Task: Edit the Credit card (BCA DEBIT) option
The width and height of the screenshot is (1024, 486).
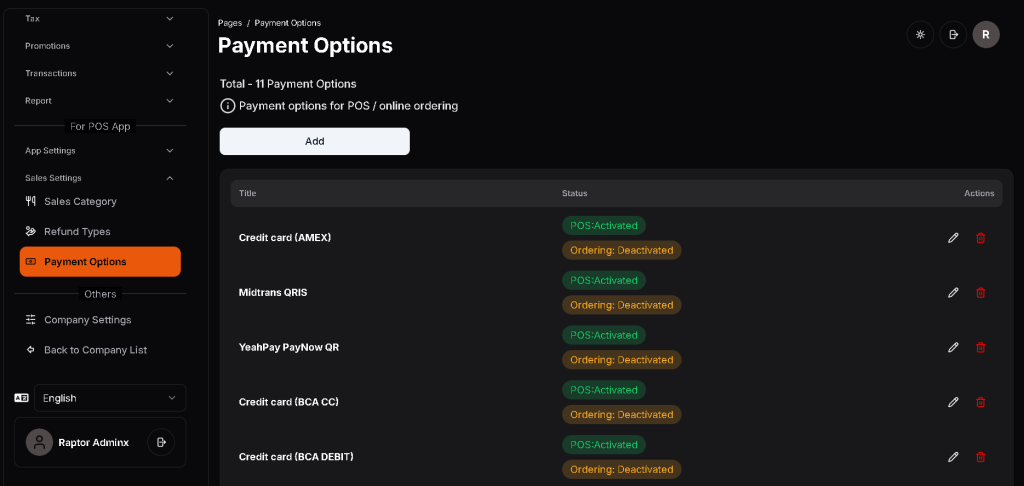Action: coord(953,457)
